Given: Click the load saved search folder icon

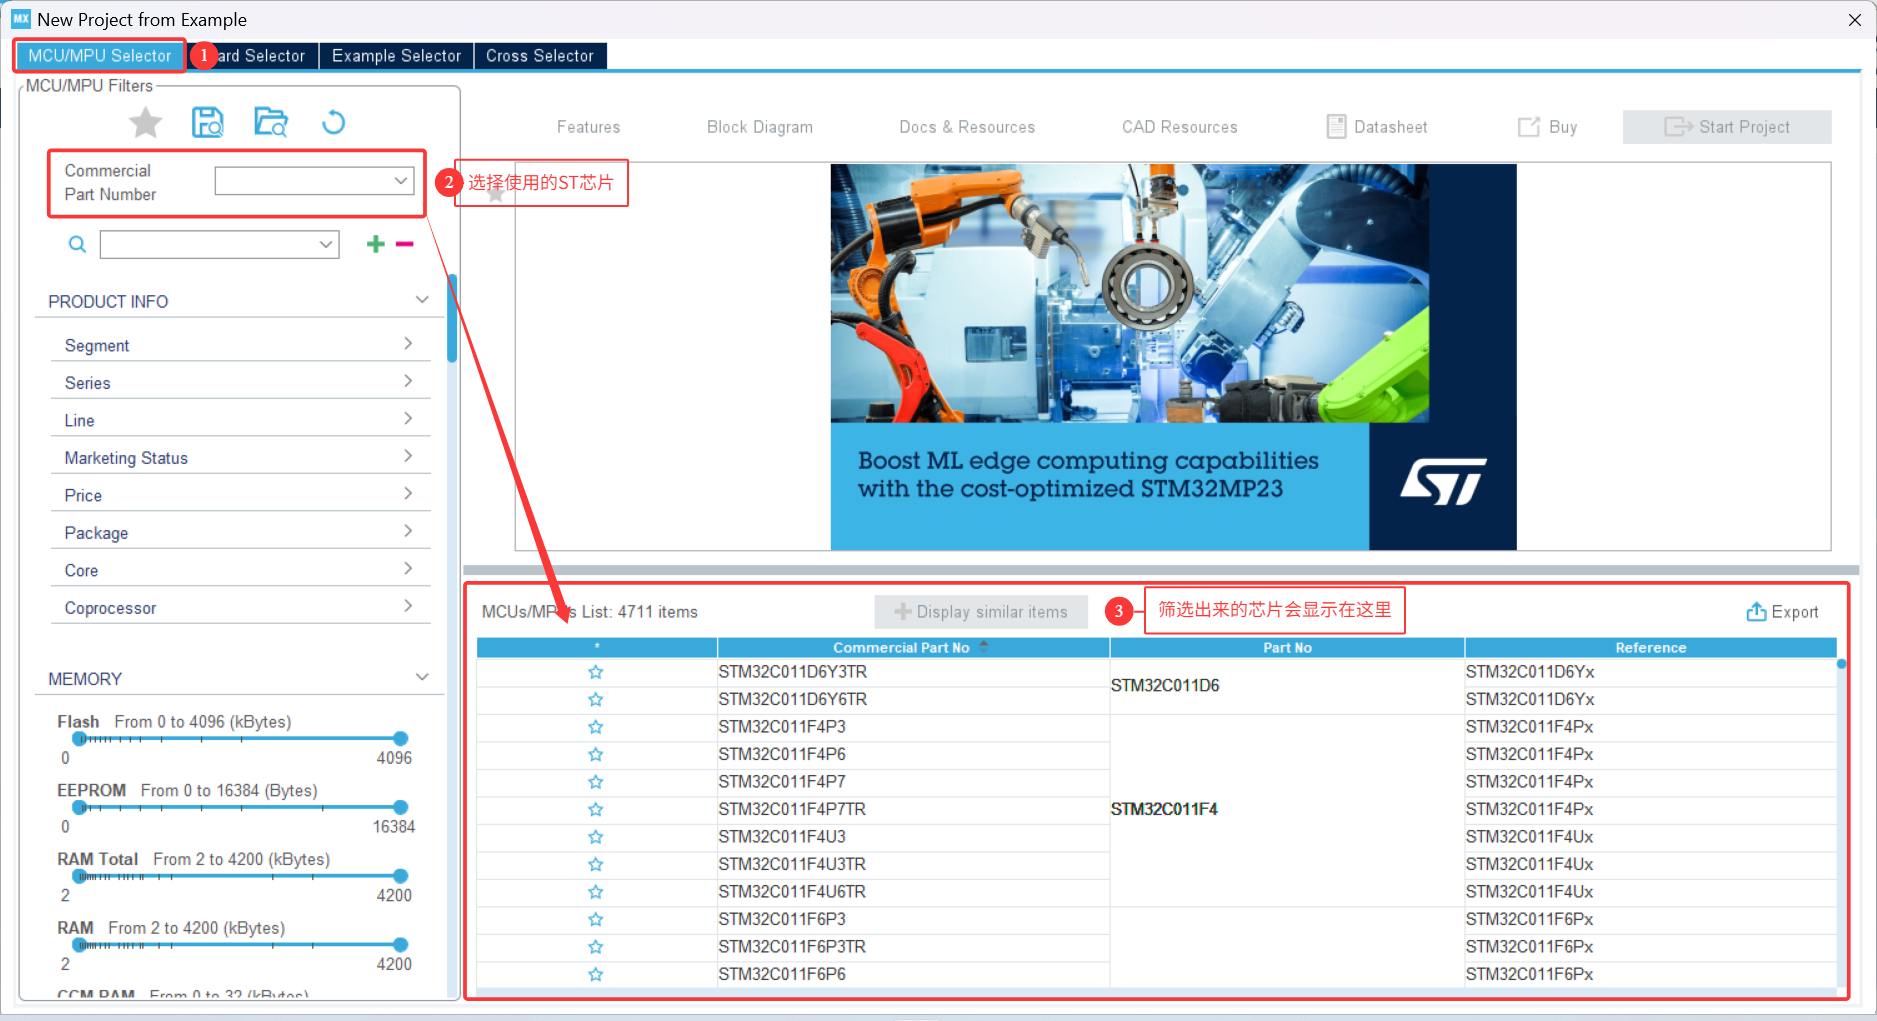Looking at the screenshot, I should [270, 123].
